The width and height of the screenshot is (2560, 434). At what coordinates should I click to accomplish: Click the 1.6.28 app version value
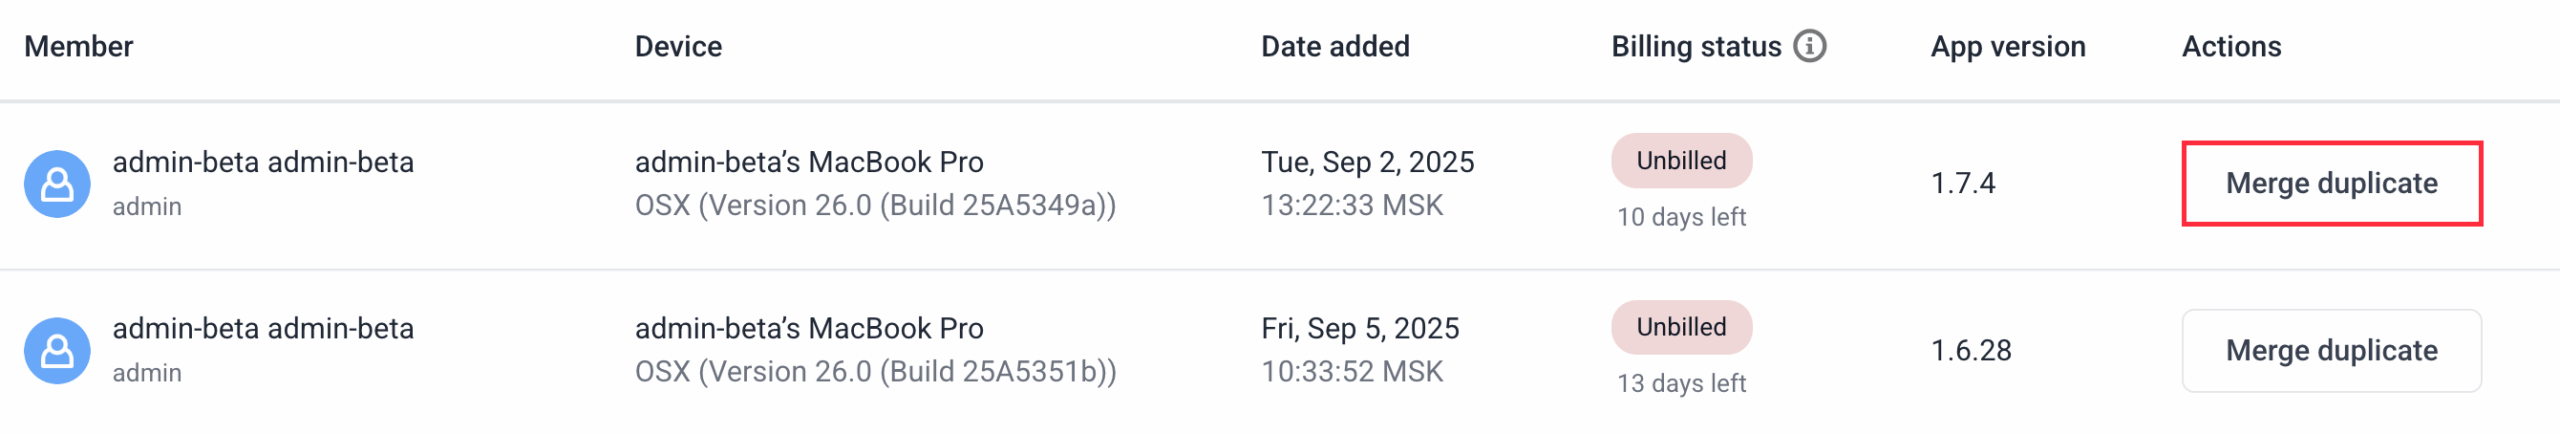(x=1971, y=351)
